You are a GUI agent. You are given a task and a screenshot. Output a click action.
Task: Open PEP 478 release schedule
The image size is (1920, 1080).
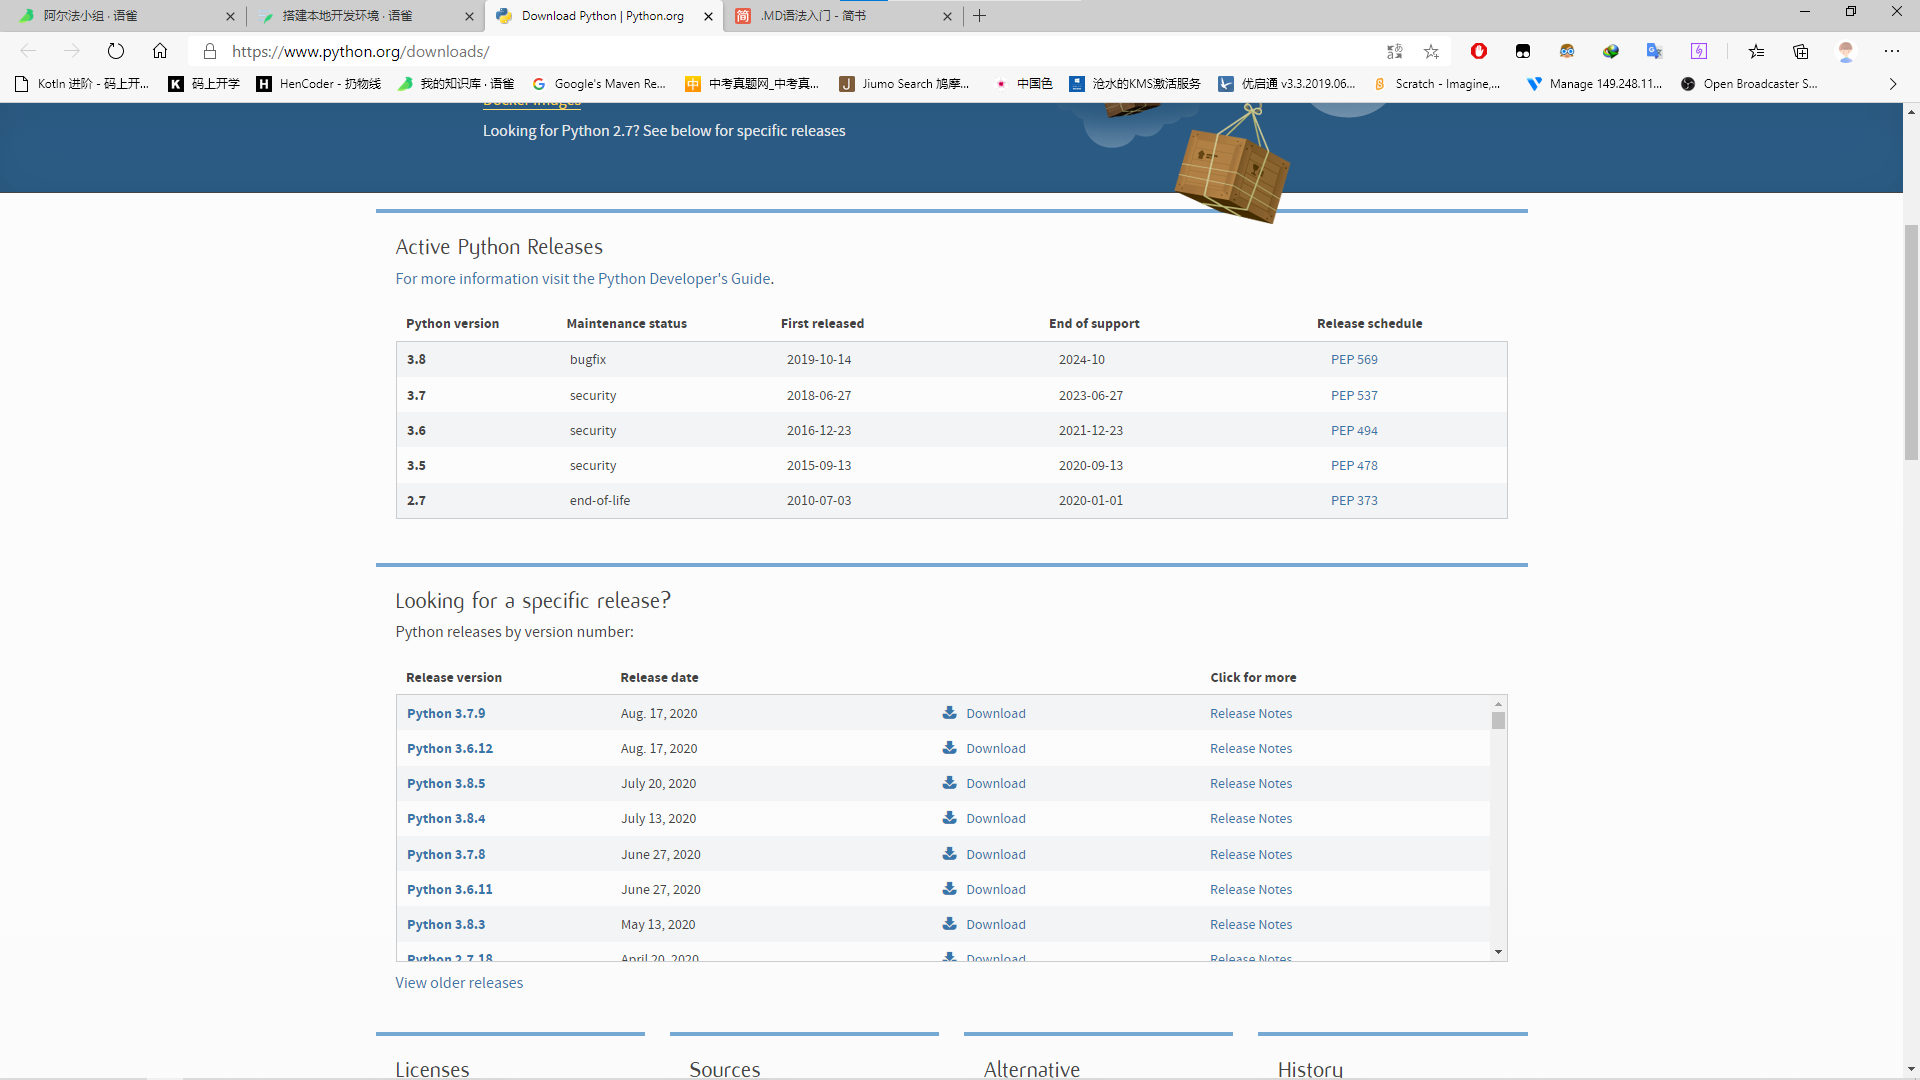[x=1354, y=466]
